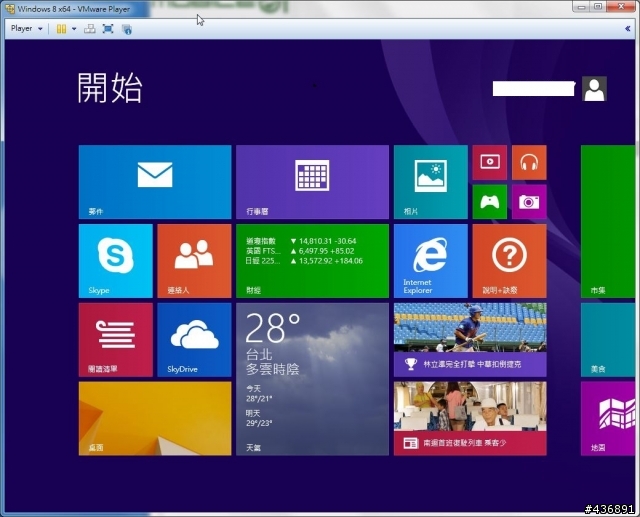Click Send Ctrl+Alt+Del toolbar icon
640x517 pixels.
89,29
